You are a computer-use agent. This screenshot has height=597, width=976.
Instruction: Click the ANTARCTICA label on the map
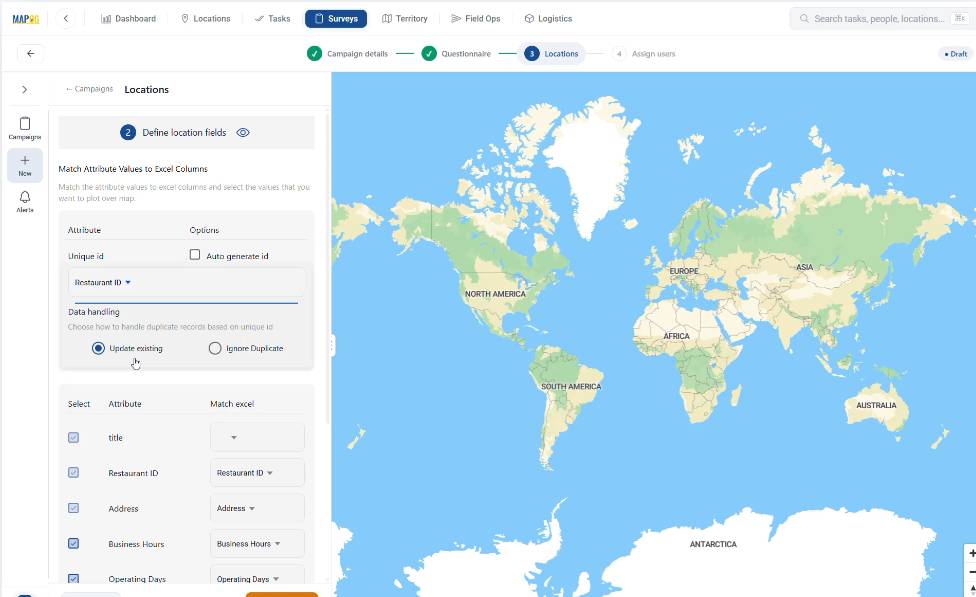[x=713, y=544]
